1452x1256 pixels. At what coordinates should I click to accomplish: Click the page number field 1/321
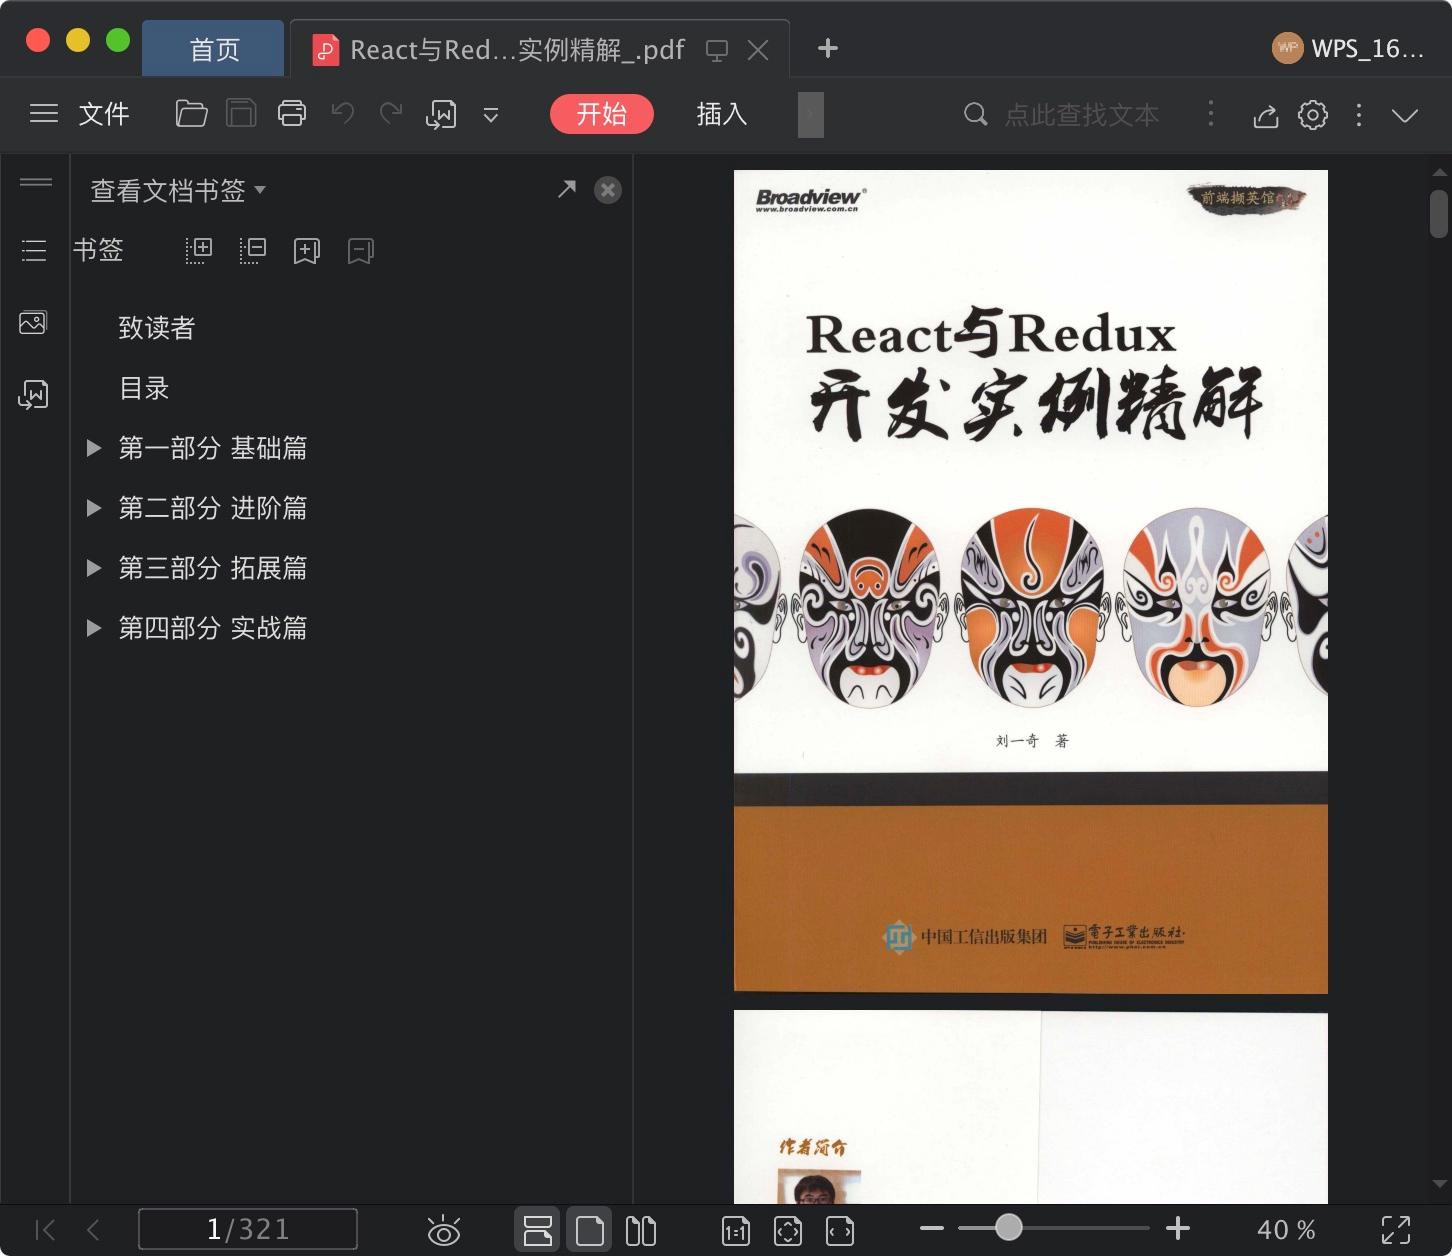click(x=248, y=1229)
